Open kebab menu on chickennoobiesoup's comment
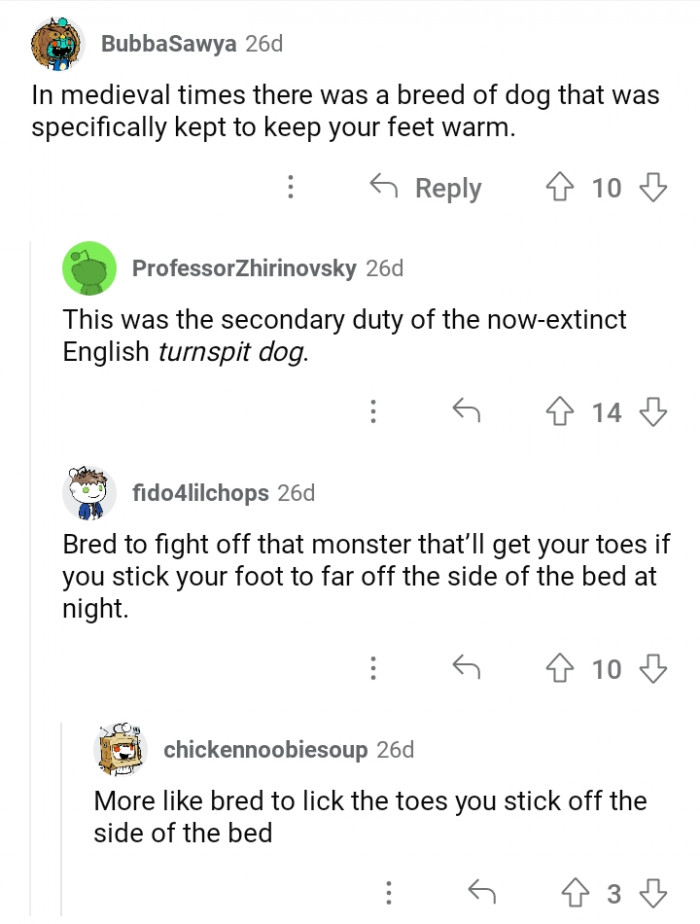Screen dimensions: 700x924 389,893
